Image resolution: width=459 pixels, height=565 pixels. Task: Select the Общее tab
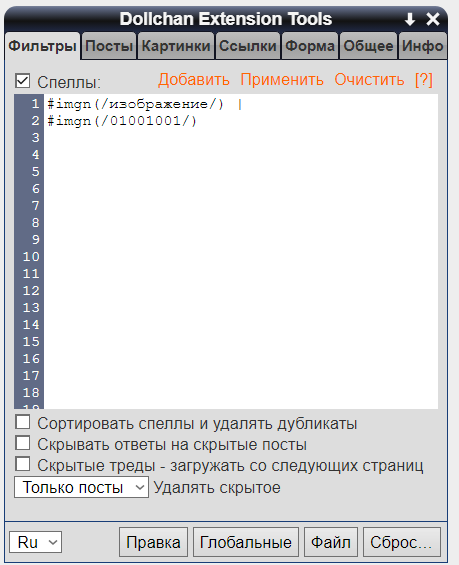368,46
